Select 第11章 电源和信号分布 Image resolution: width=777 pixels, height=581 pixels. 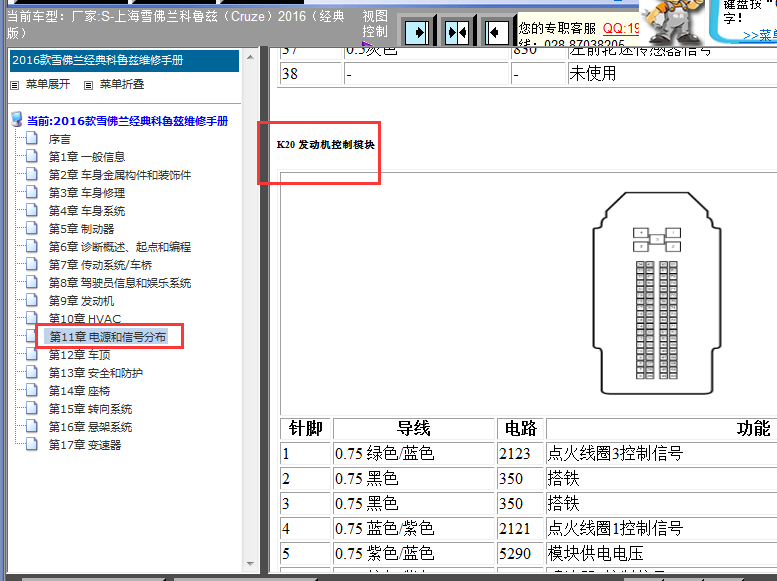click(x=108, y=337)
